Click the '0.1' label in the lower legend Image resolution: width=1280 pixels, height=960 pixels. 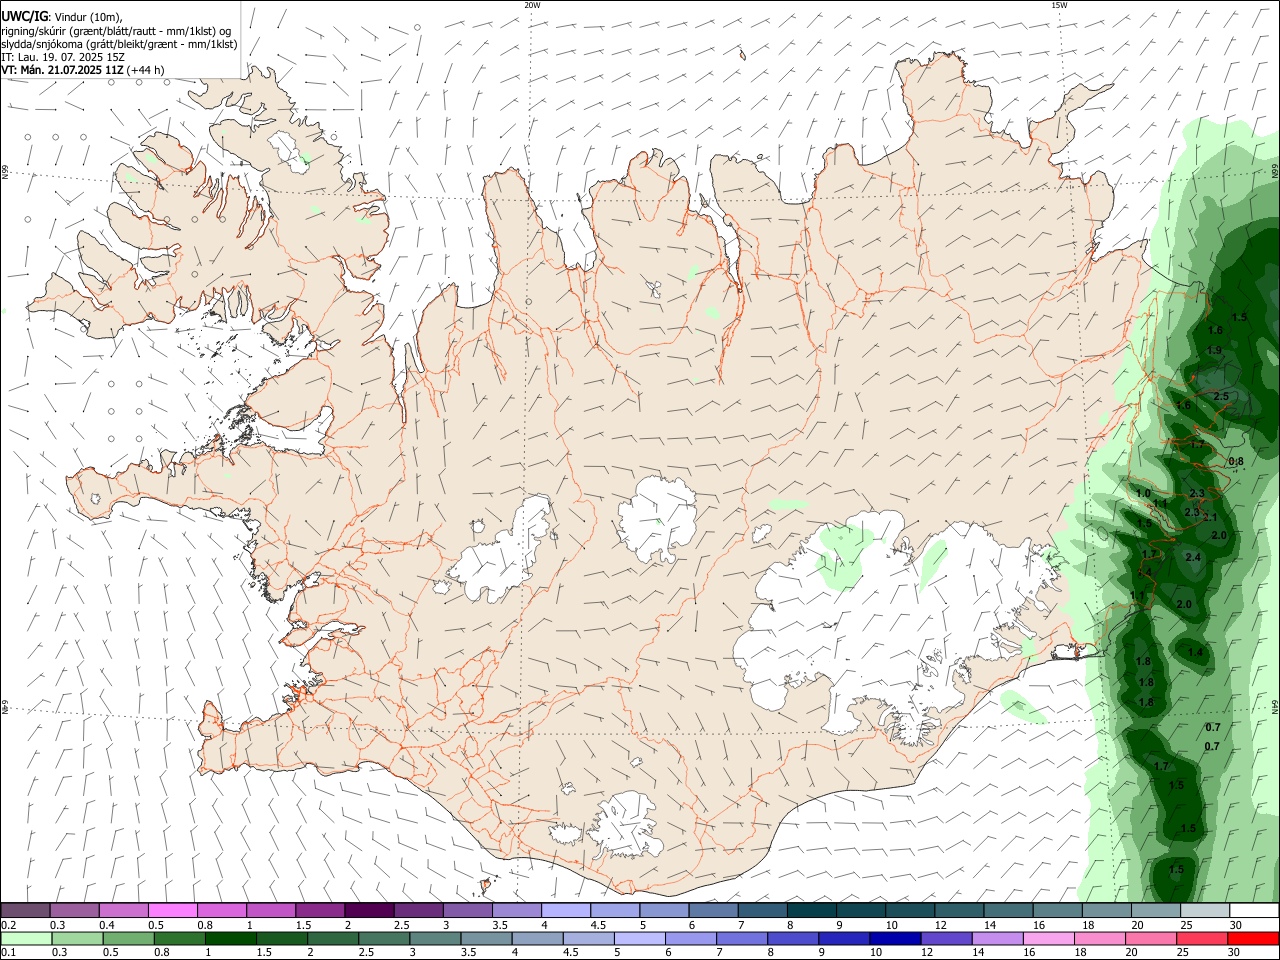9,953
